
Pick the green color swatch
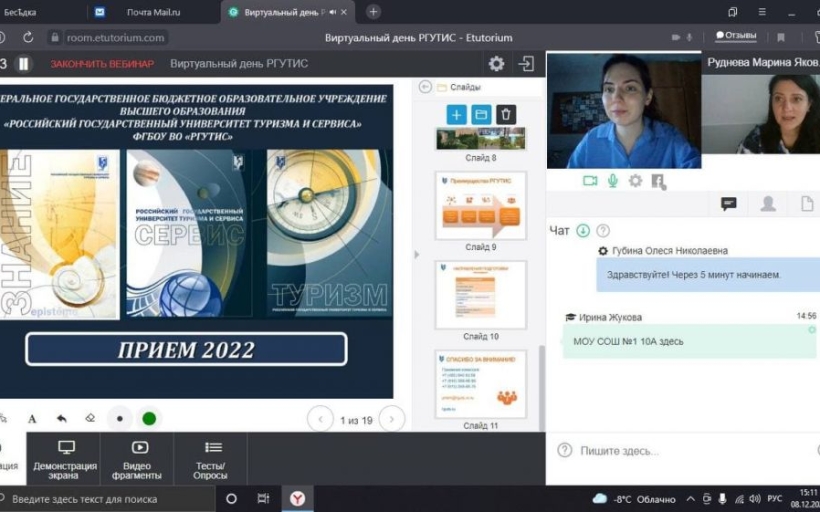[x=149, y=418]
